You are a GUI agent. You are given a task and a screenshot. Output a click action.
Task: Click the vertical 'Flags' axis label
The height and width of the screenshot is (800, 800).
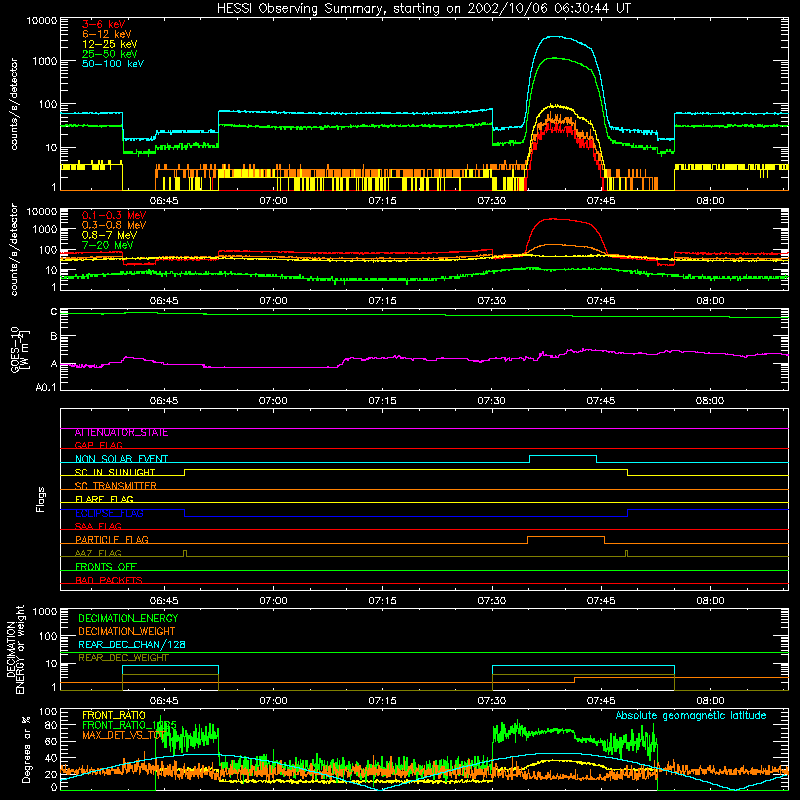coord(41,499)
